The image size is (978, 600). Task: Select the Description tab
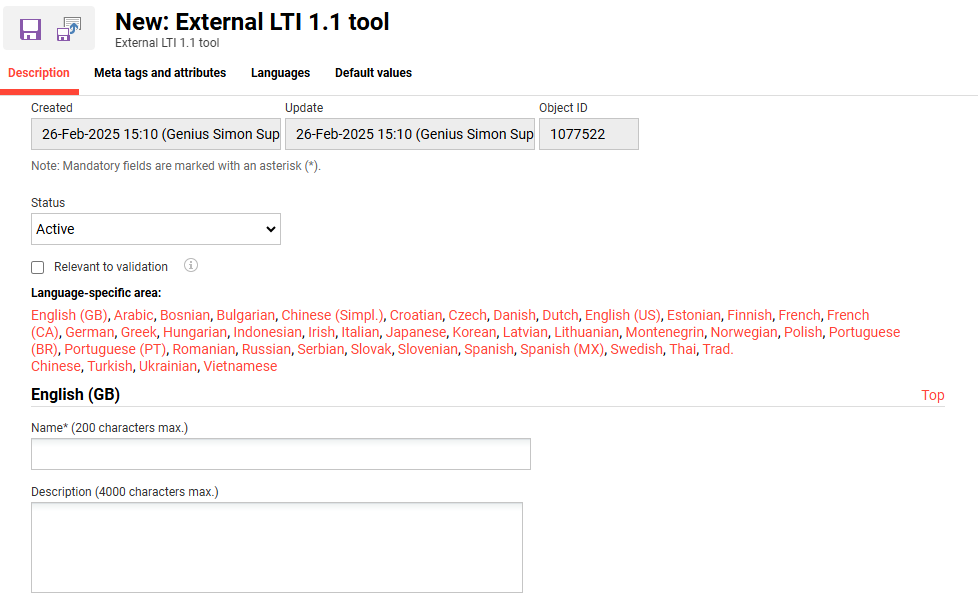click(x=39, y=73)
